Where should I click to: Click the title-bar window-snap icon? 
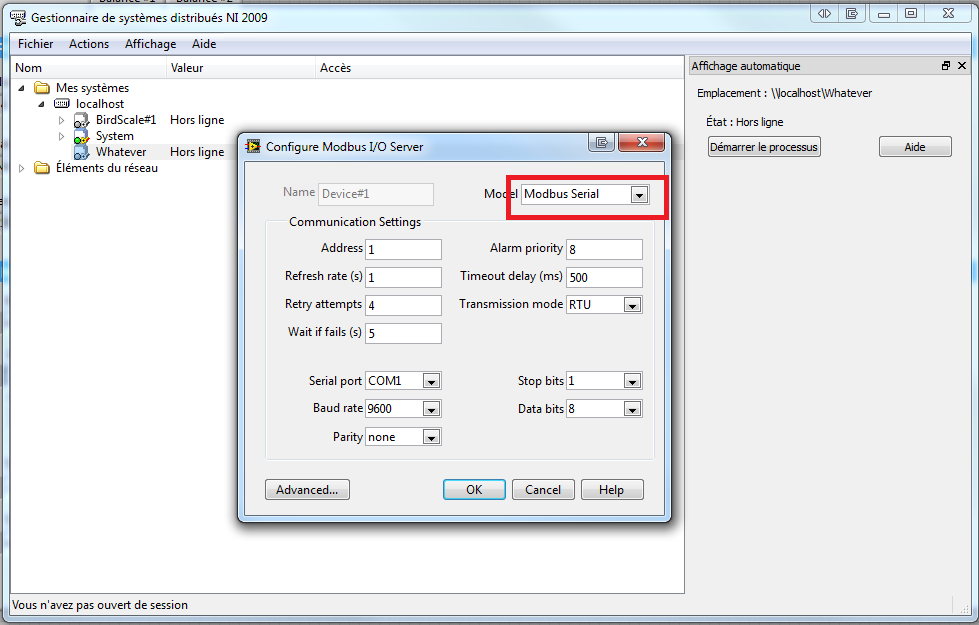point(852,13)
